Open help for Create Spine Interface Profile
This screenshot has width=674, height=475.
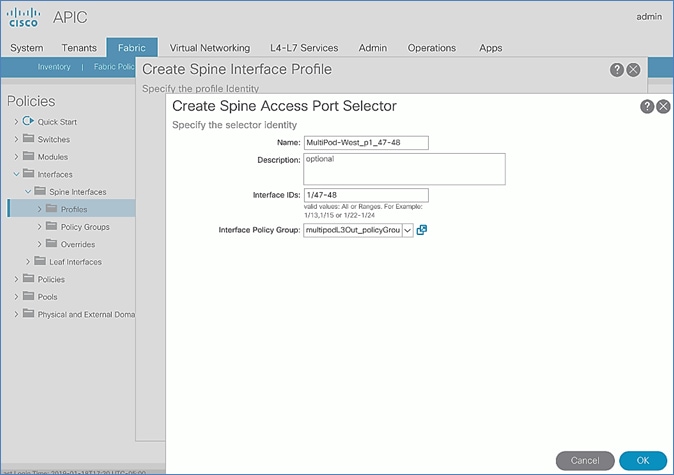(616, 70)
